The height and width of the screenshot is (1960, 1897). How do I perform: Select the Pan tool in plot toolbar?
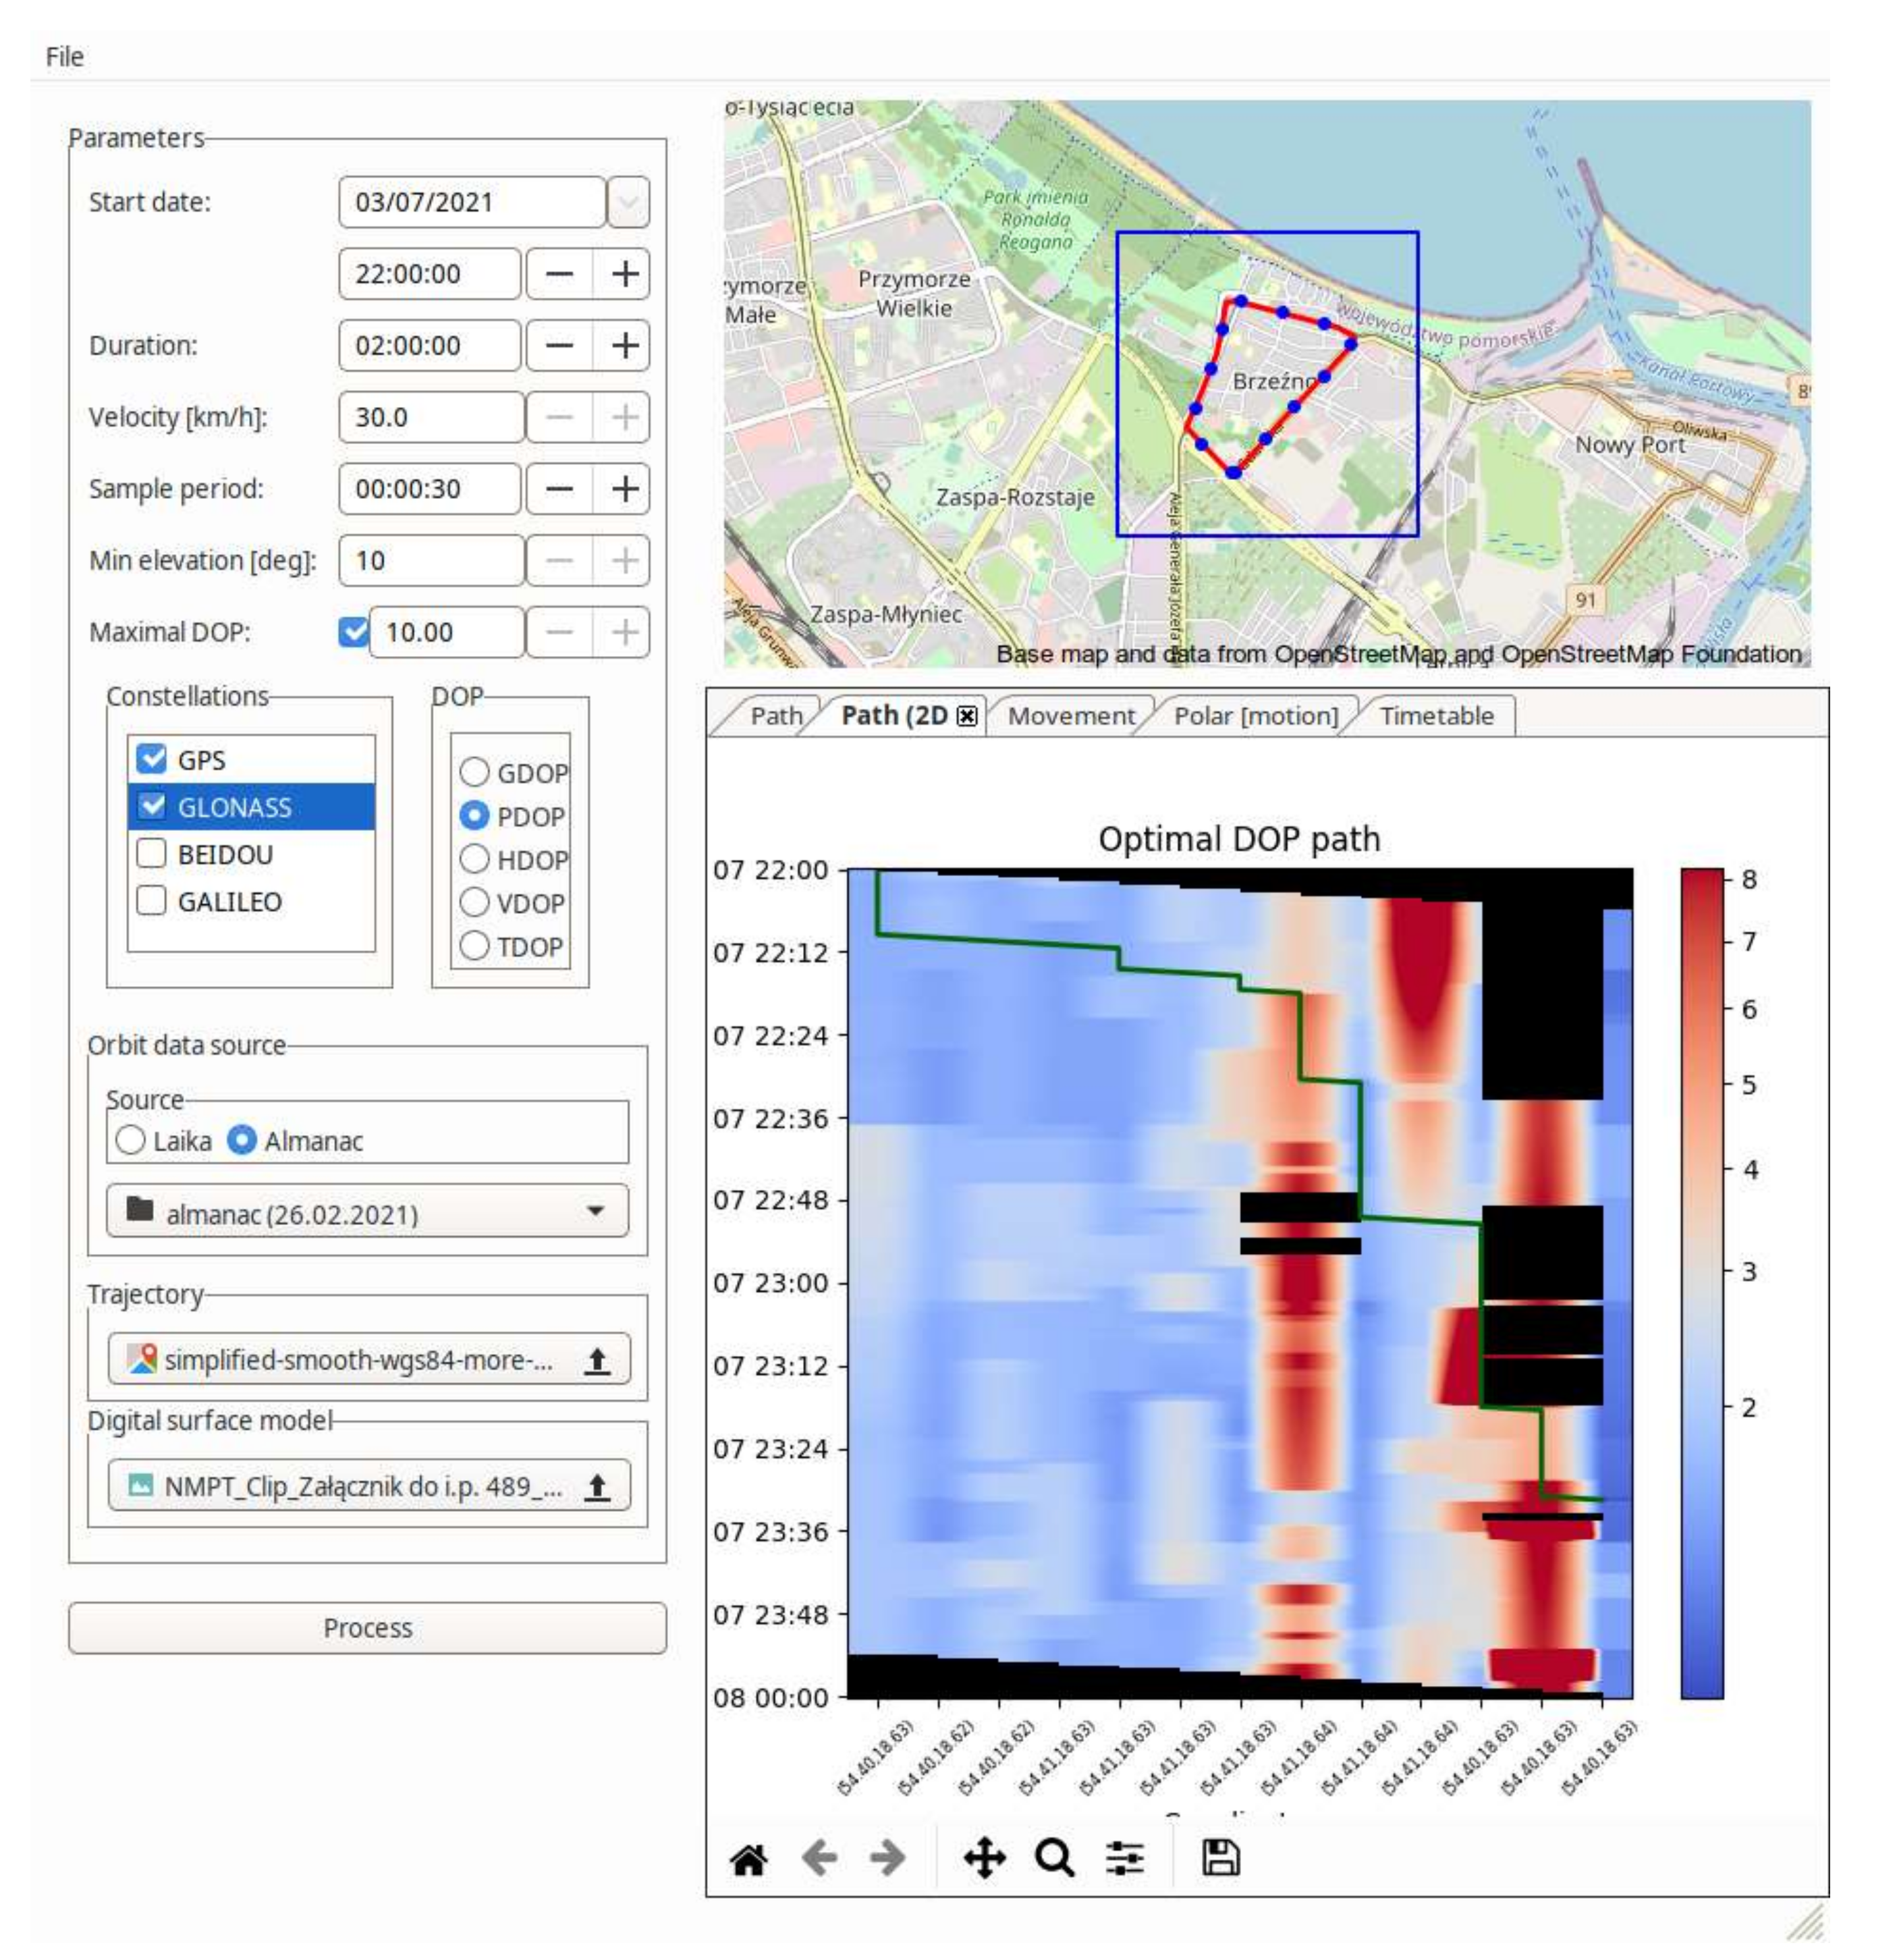pyautogui.click(x=984, y=1859)
